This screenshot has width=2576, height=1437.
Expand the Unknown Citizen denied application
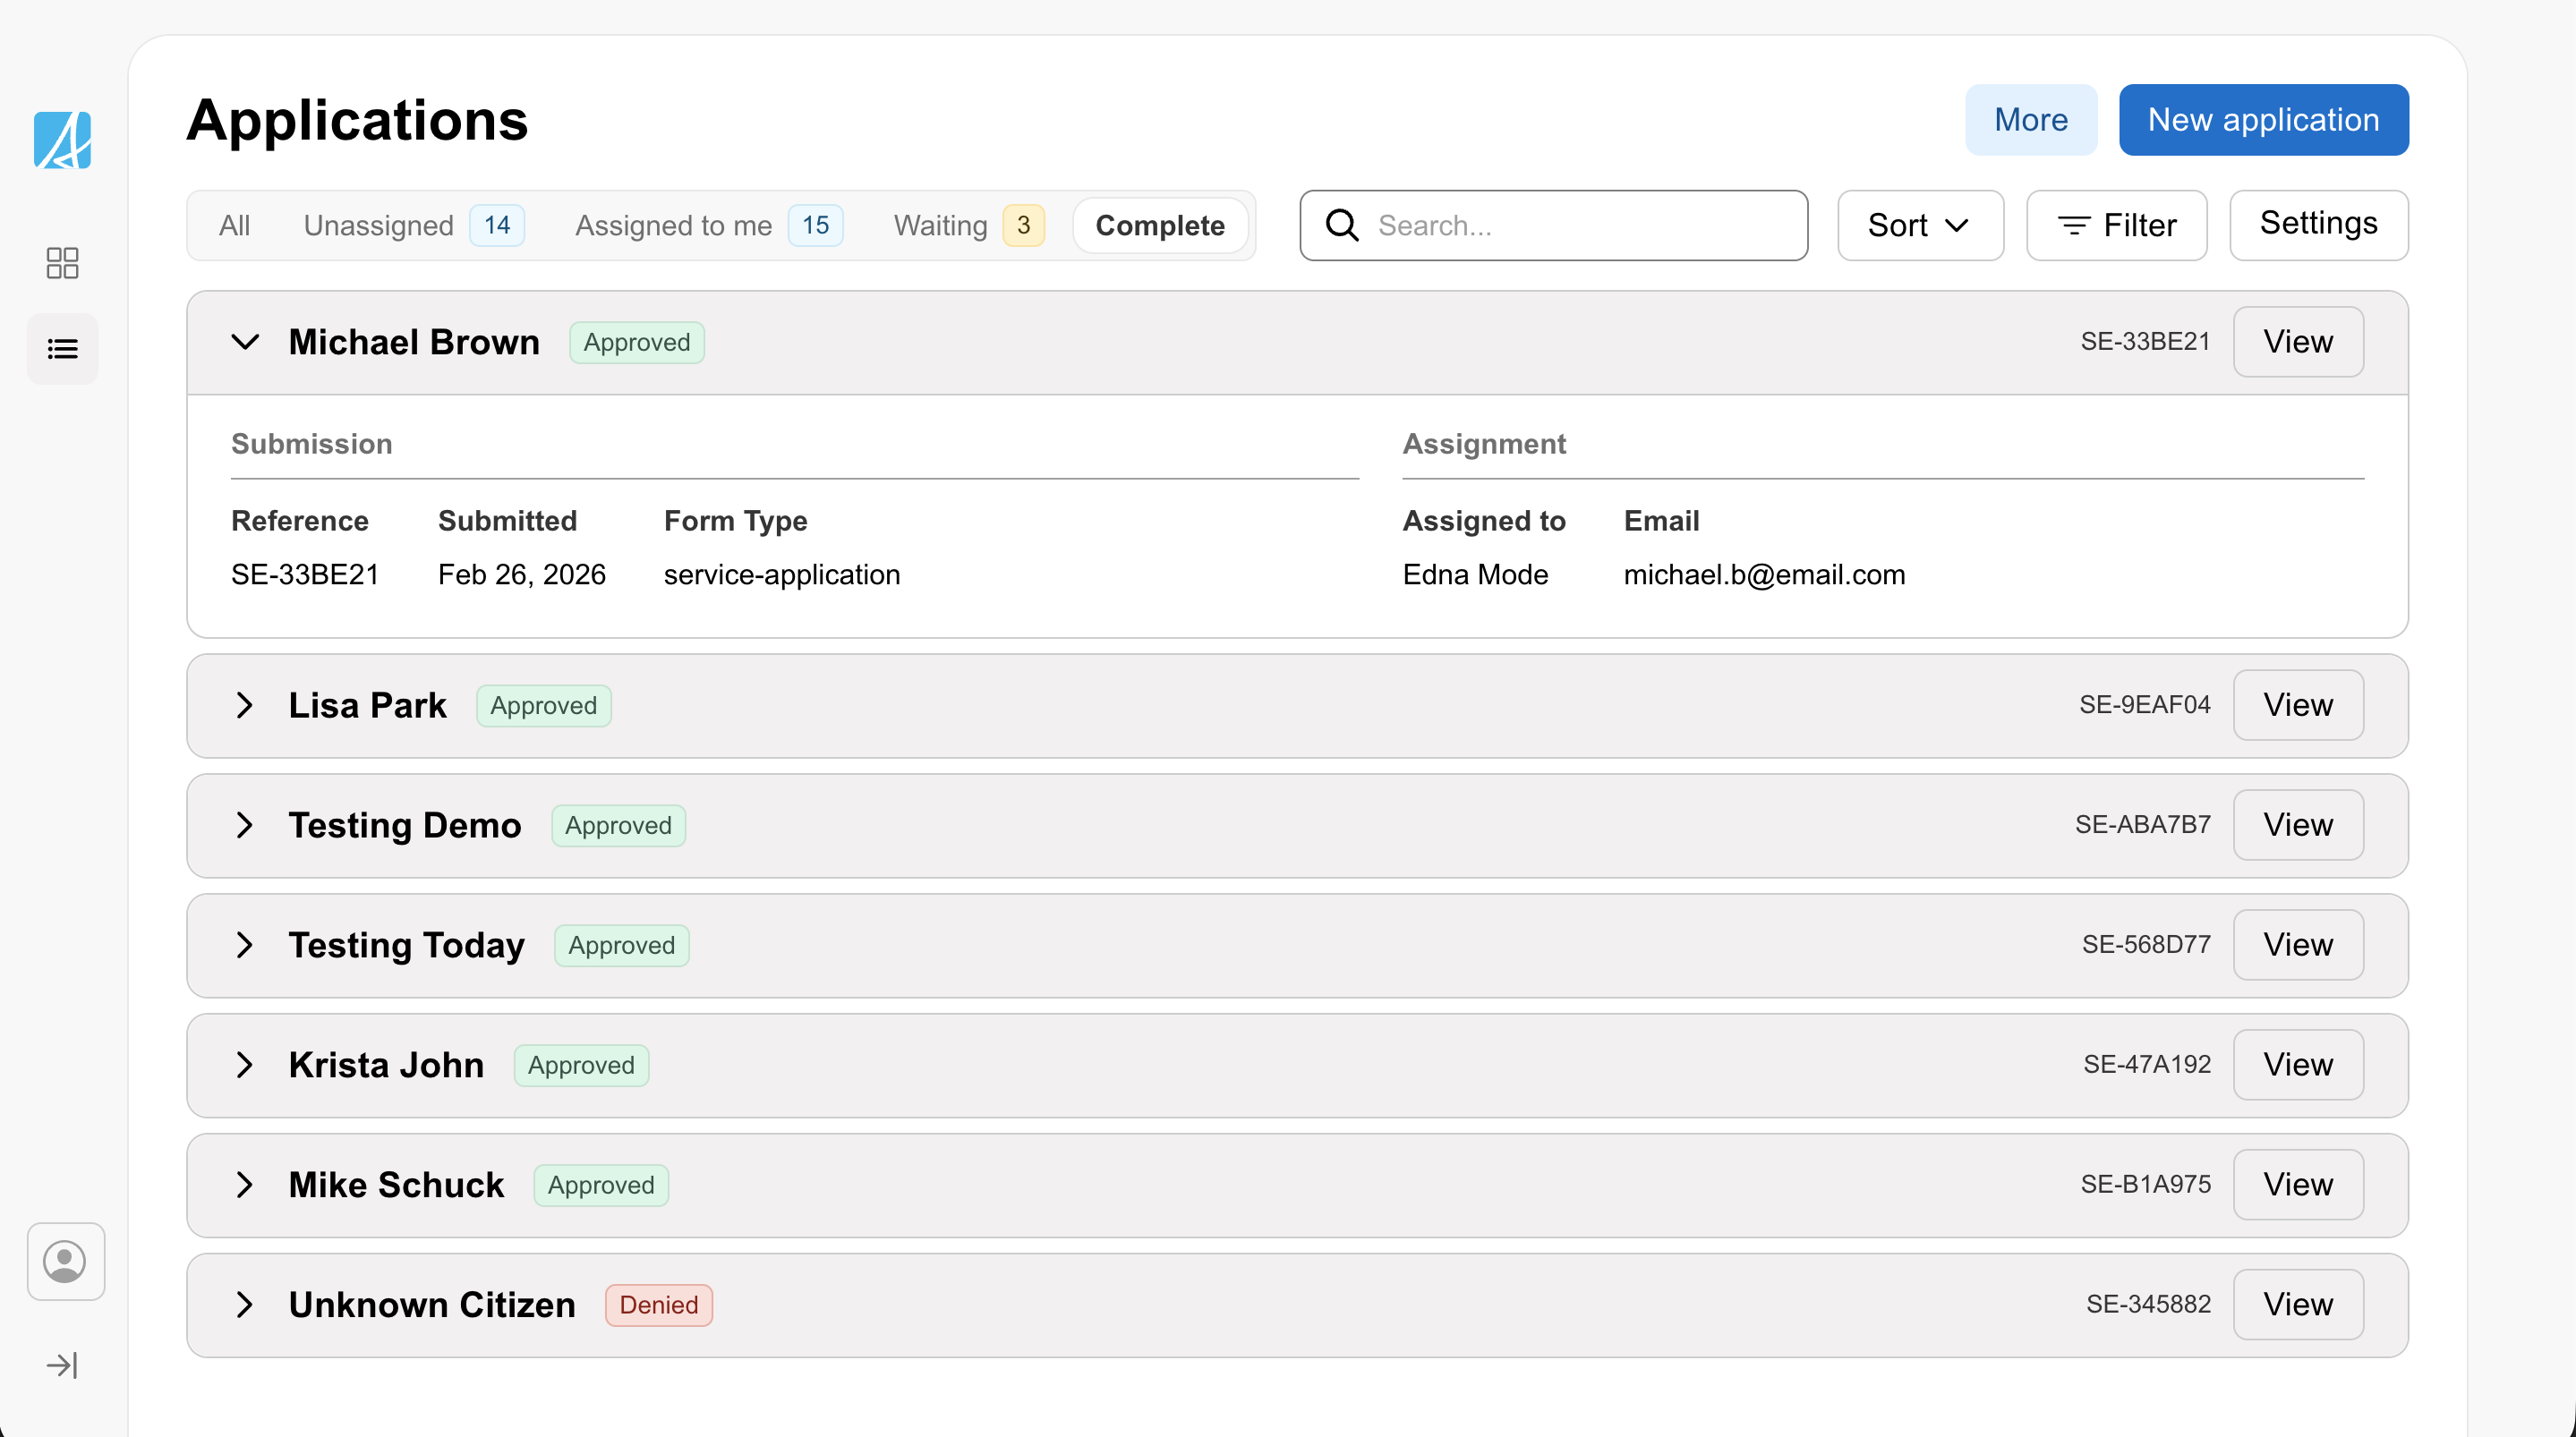click(246, 1305)
